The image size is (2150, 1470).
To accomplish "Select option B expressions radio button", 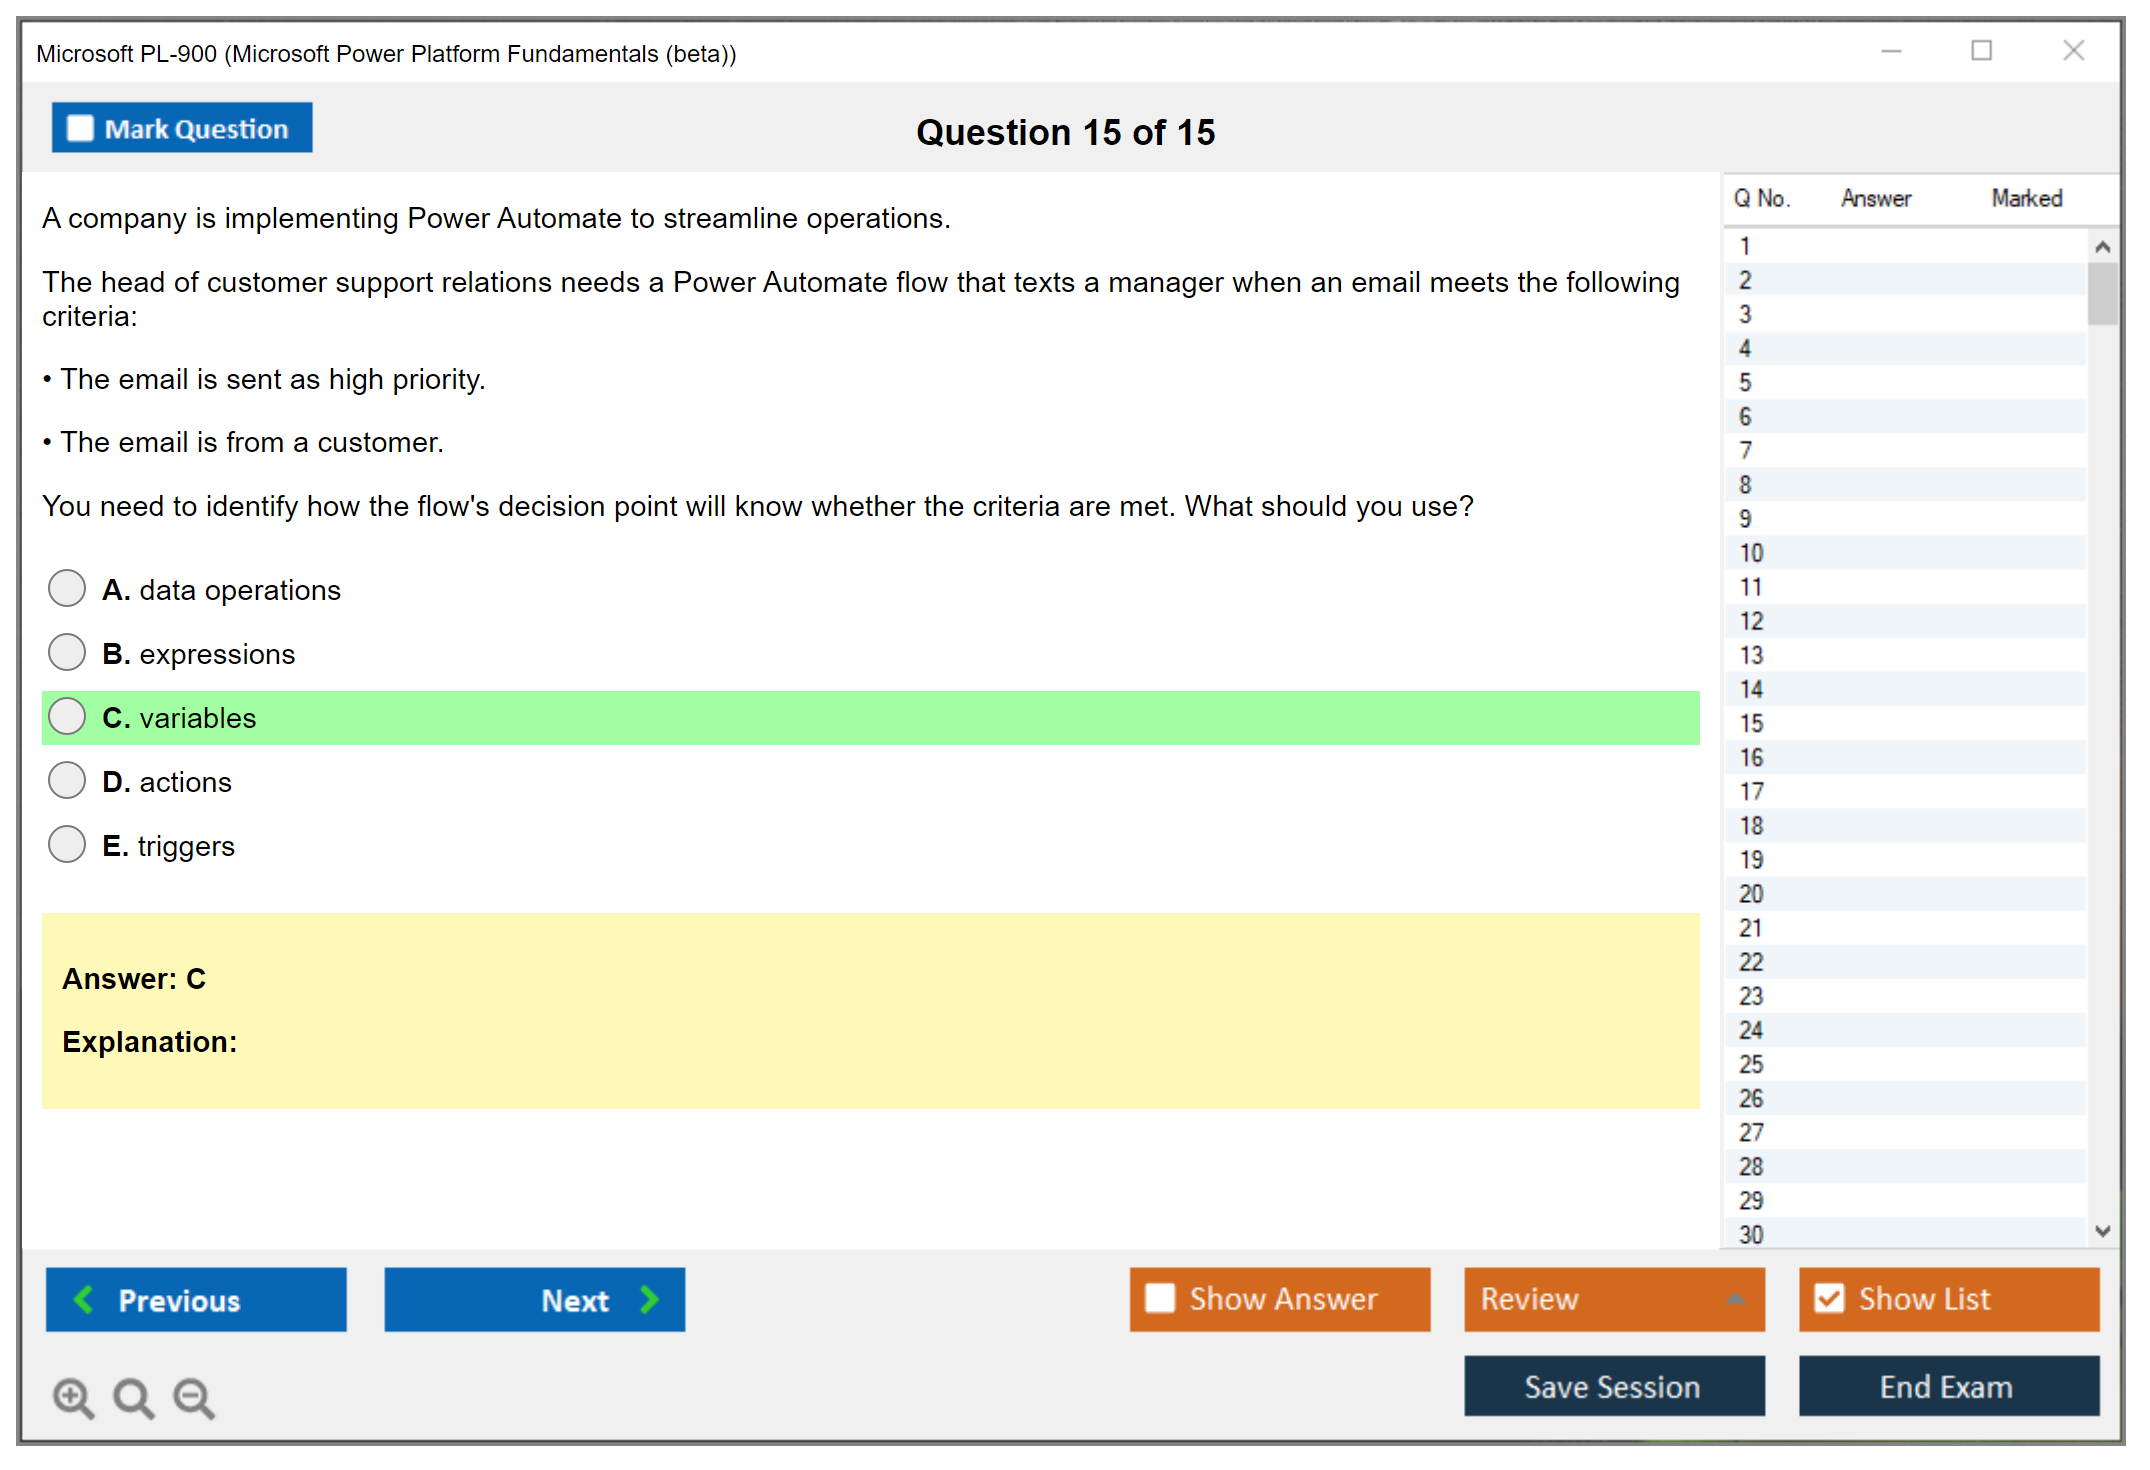I will pyautogui.click(x=67, y=653).
